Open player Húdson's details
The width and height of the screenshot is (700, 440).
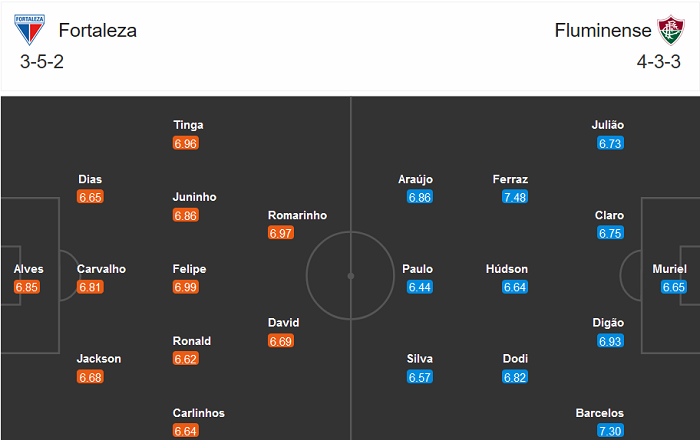pos(506,269)
